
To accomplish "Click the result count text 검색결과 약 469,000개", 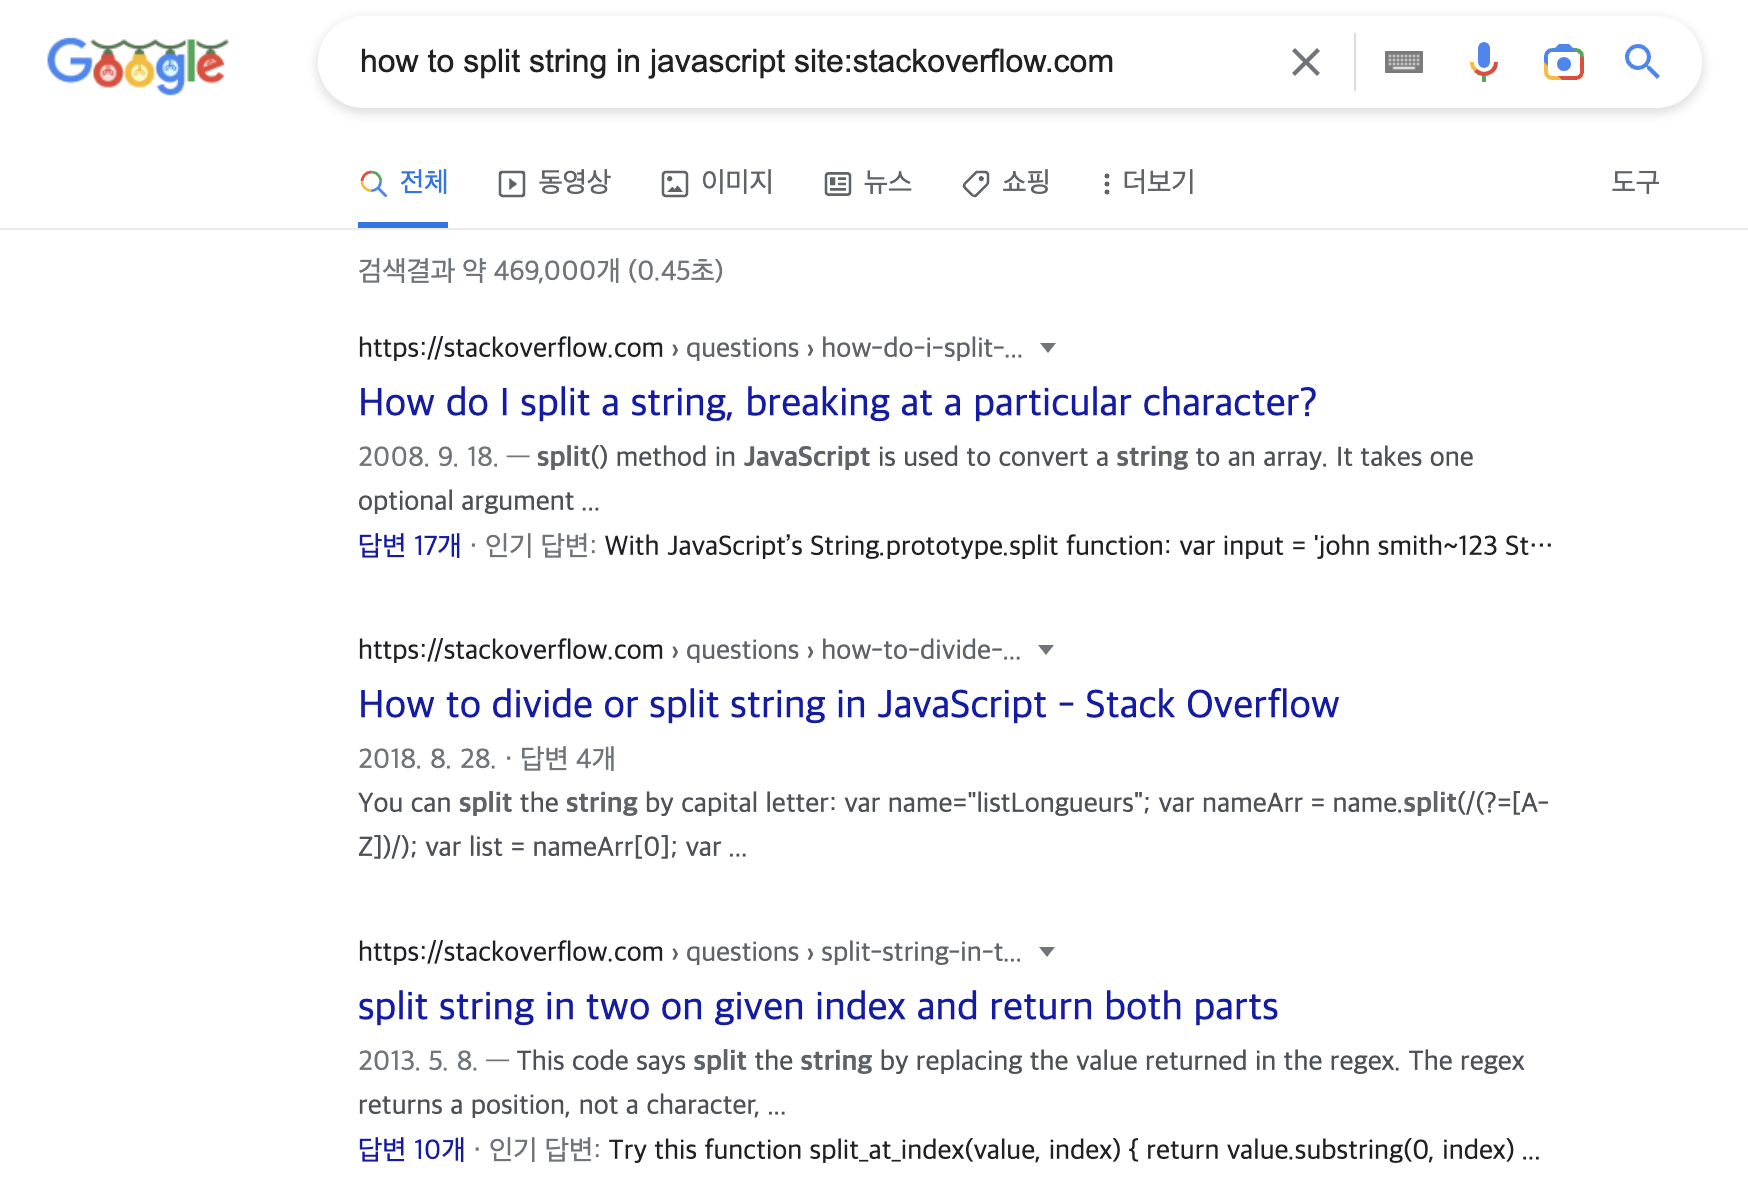I will tap(540, 271).
